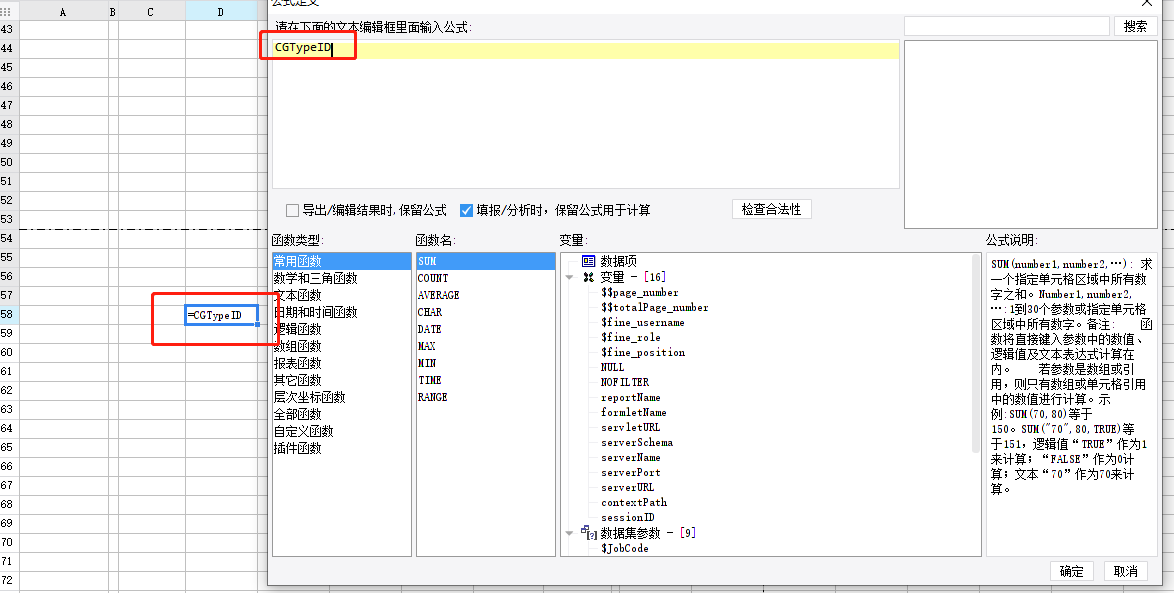Click the formula editor containing CGTypeID
Viewport: 1174px width, 593px height.
[x=586, y=114]
